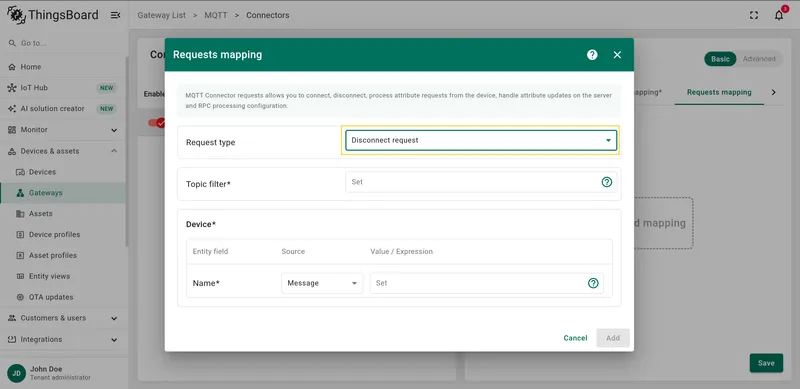Screen dimensions: 800x389
Task: Click the Add button in the dialog
Action: pyautogui.click(x=613, y=338)
